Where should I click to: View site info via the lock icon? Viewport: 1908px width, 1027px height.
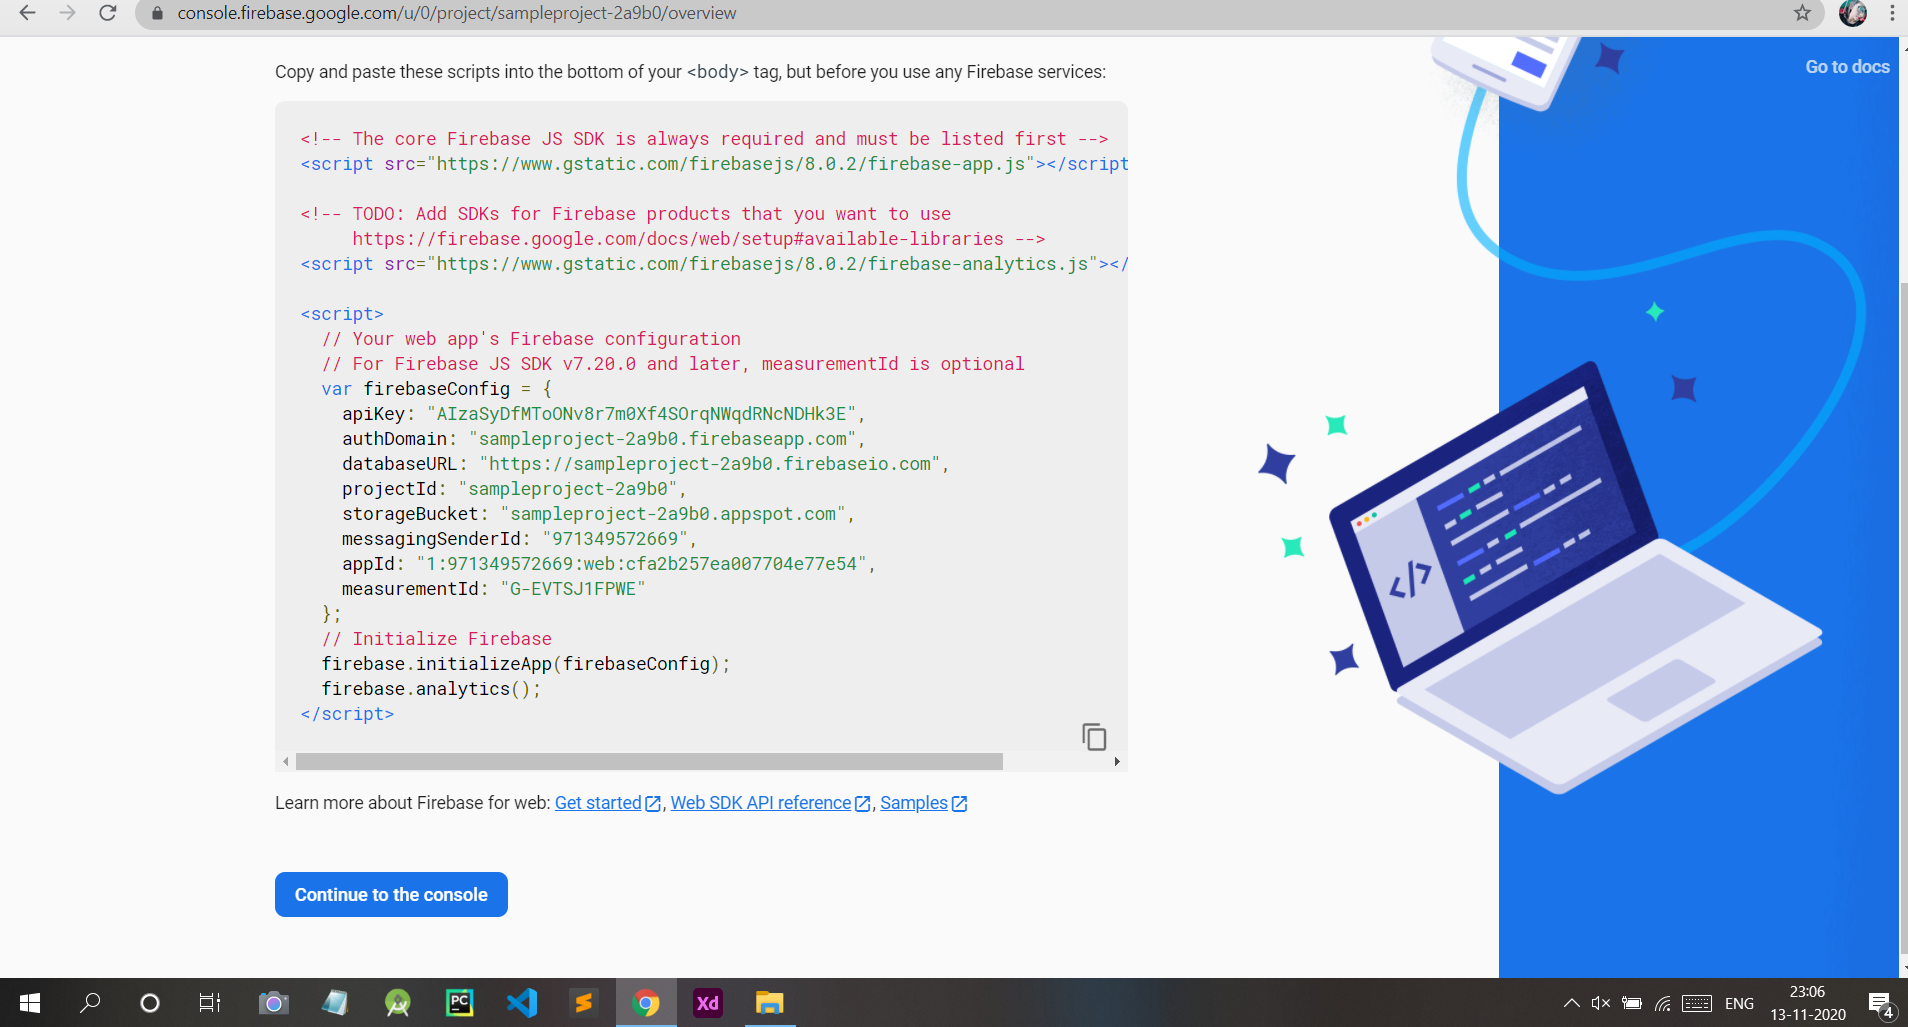click(x=156, y=13)
